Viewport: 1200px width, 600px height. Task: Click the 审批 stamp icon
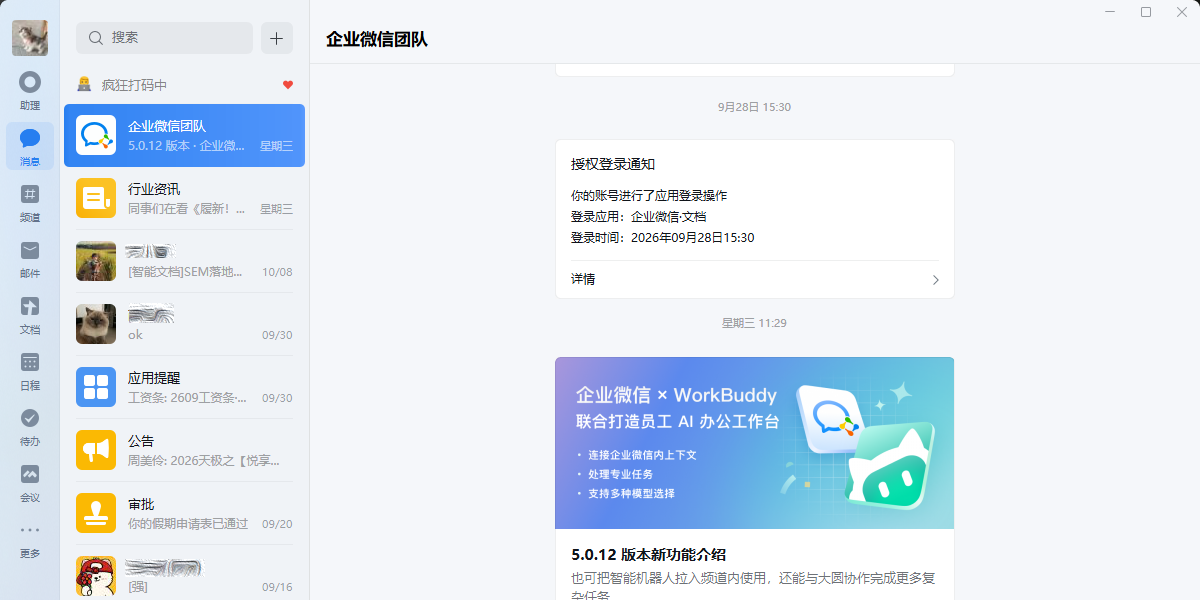[96, 513]
